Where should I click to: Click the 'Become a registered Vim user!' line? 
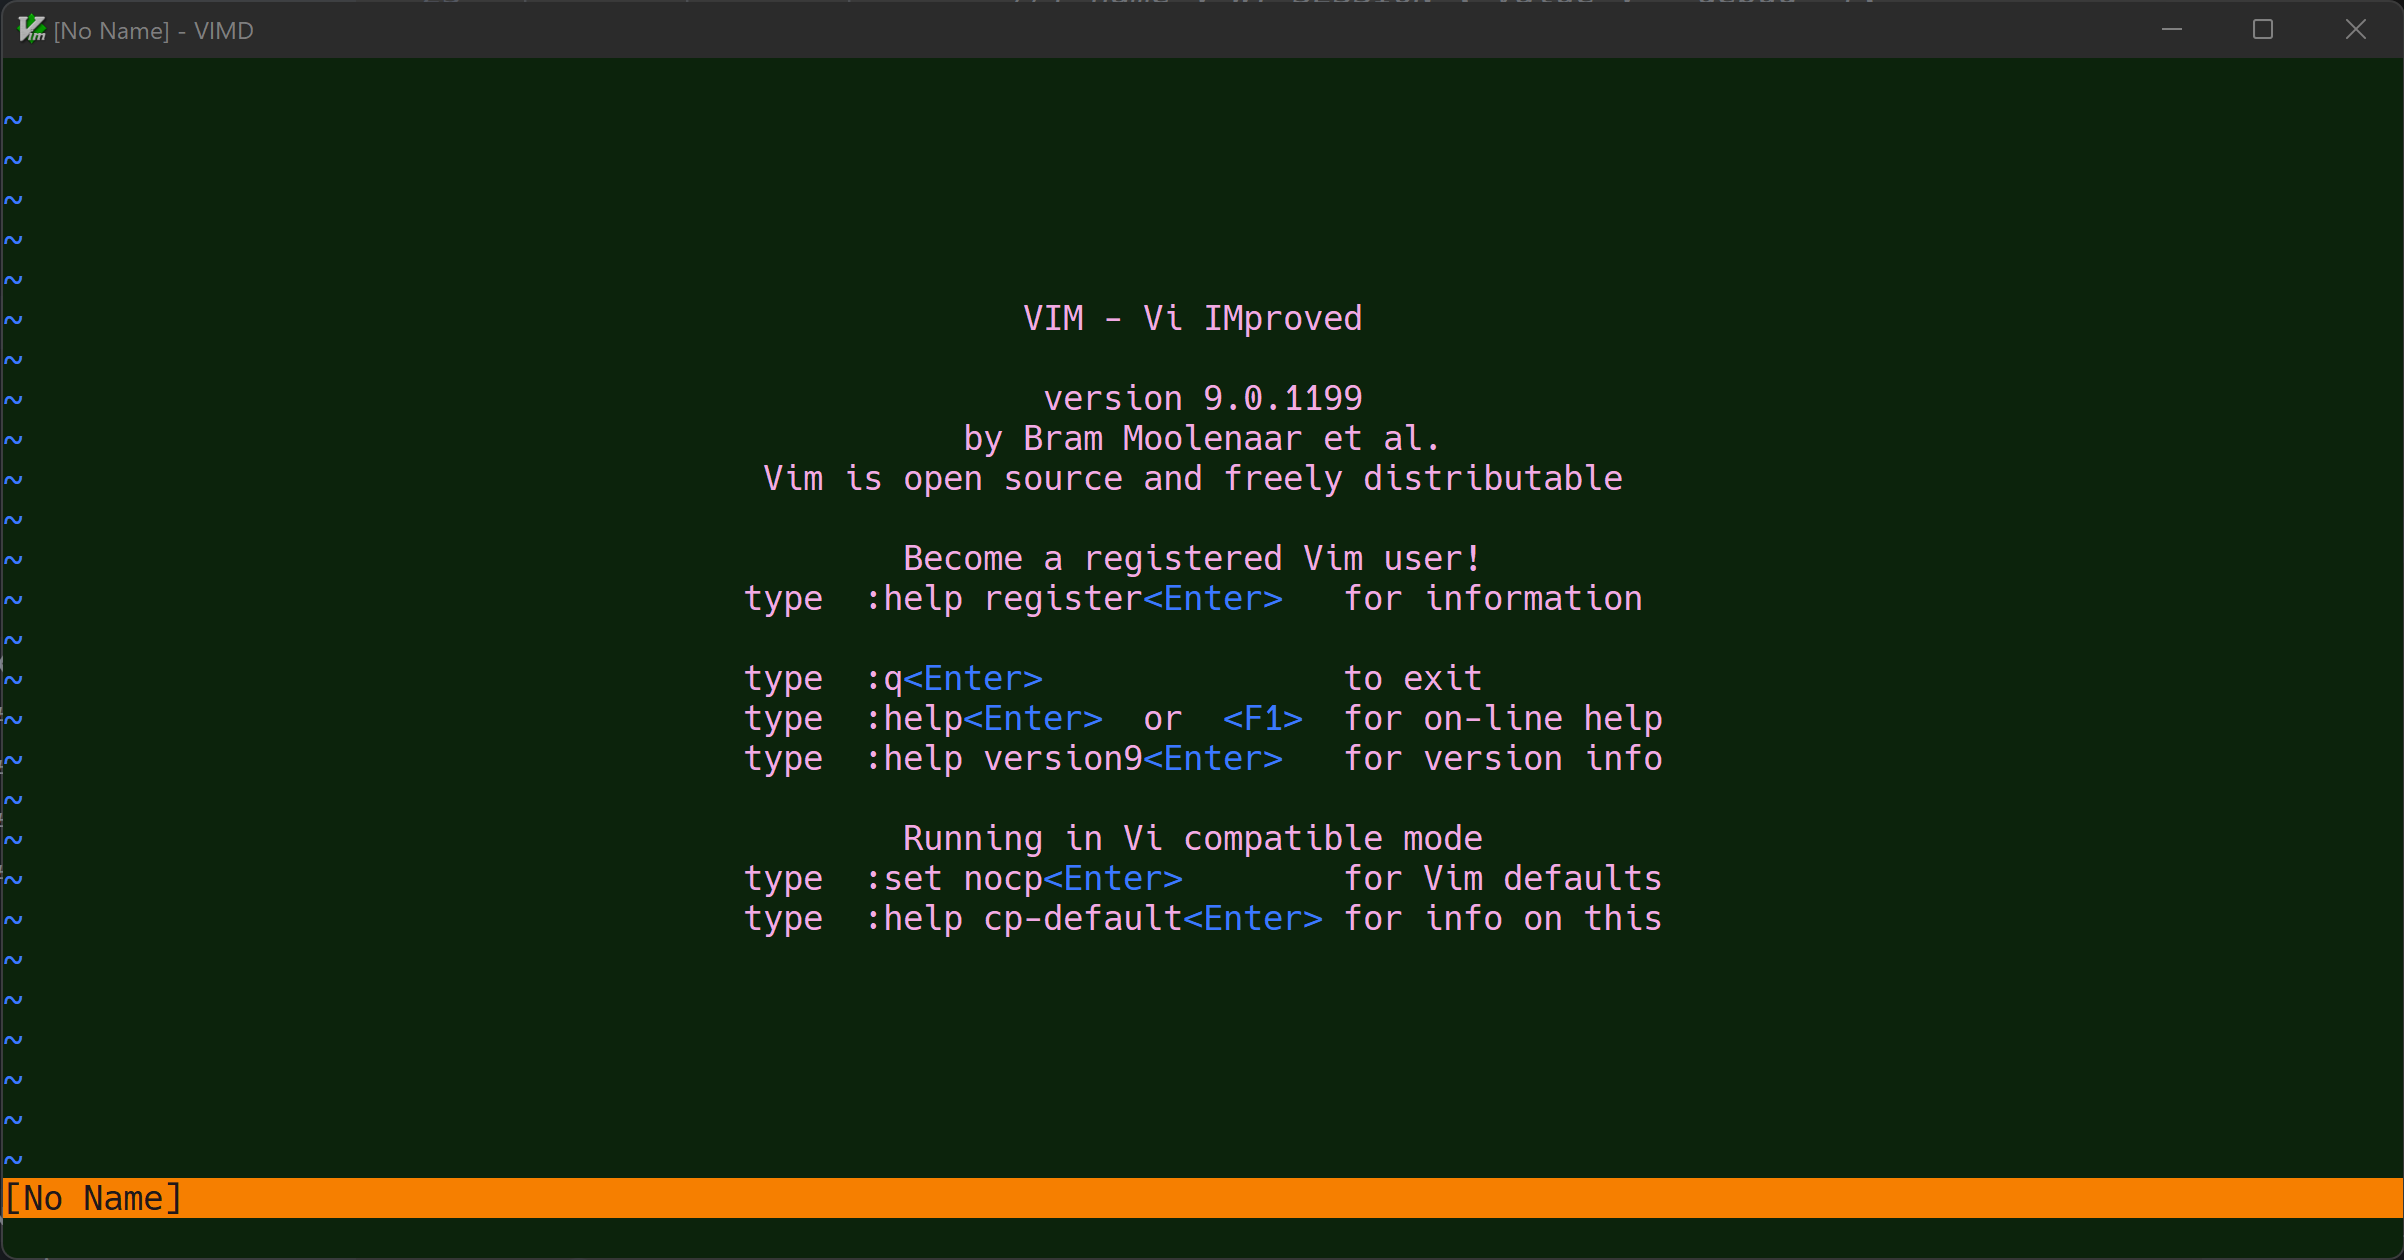pos(1192,558)
